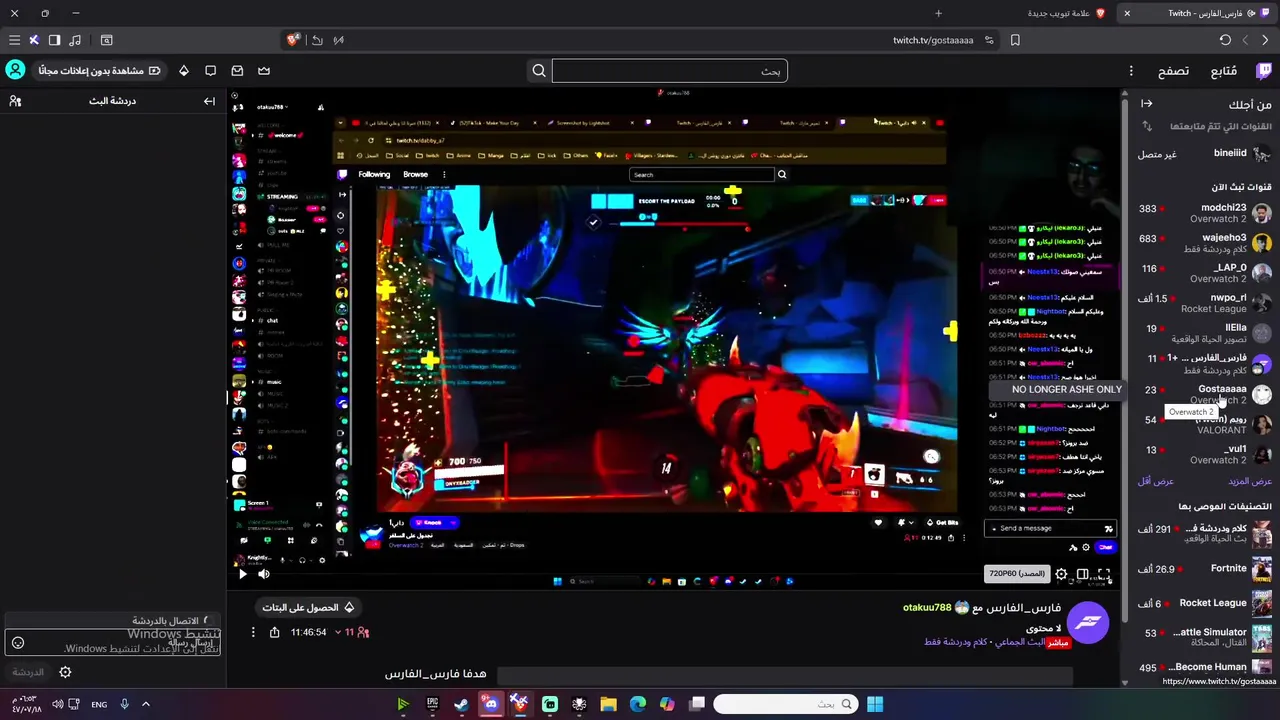This screenshot has width=1280, height=720.
Task: Open the browser hamburger menu
Action: (14, 40)
